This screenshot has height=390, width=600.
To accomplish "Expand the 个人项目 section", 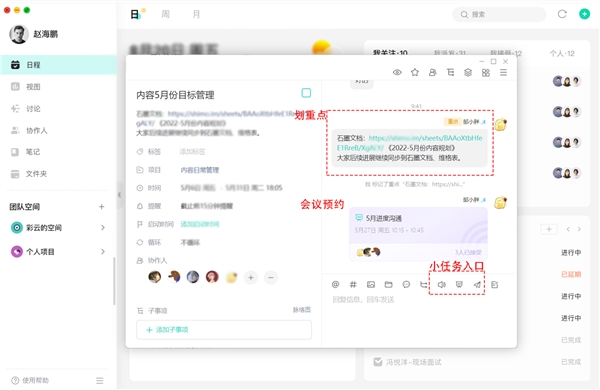I will [103, 251].
